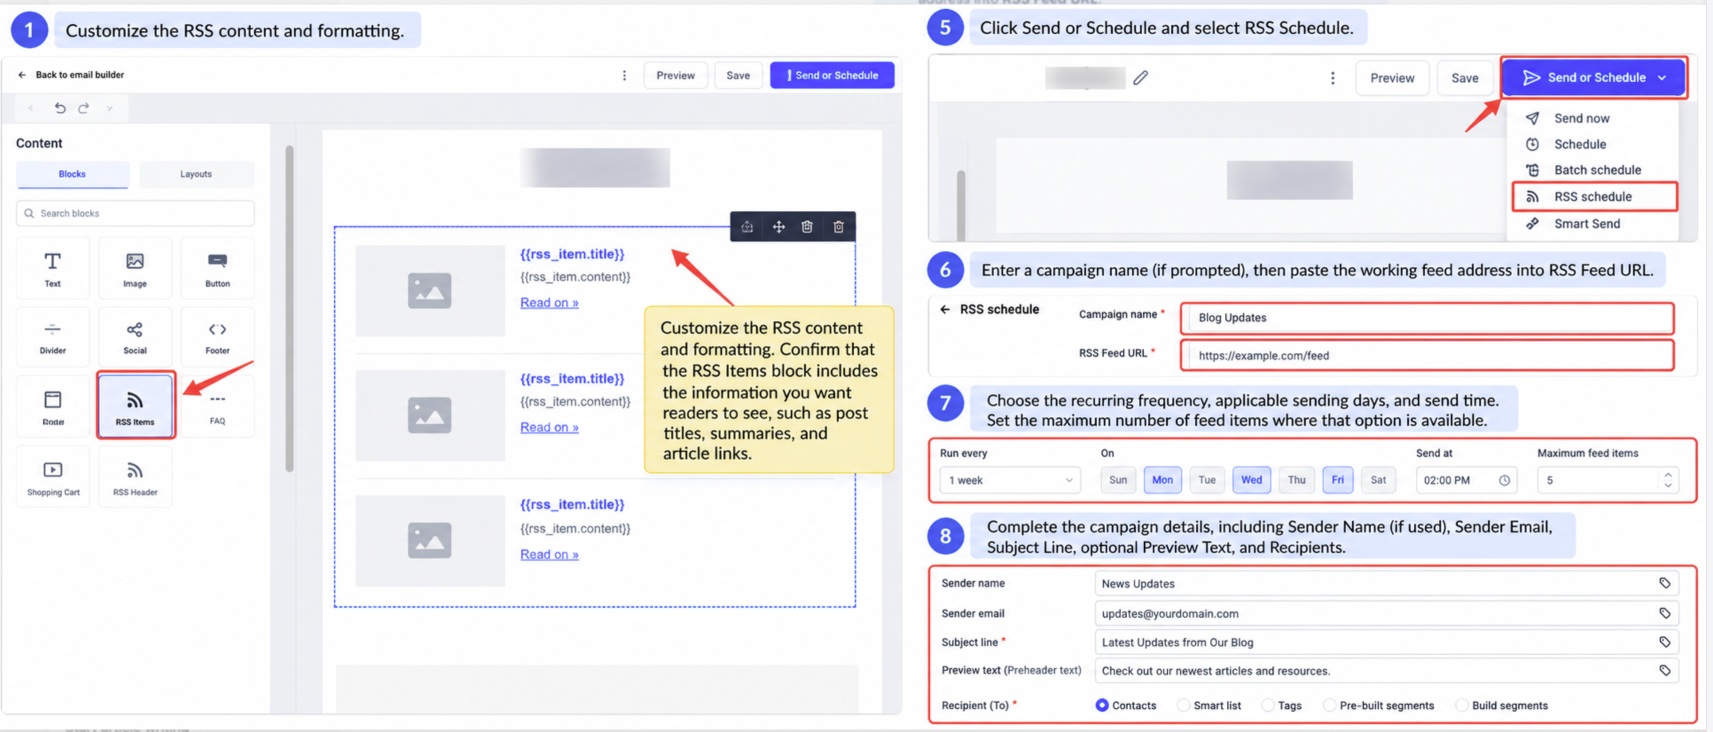The width and height of the screenshot is (1713, 732).
Task: Click the undo arrow in the email builder
Action: click(x=60, y=108)
